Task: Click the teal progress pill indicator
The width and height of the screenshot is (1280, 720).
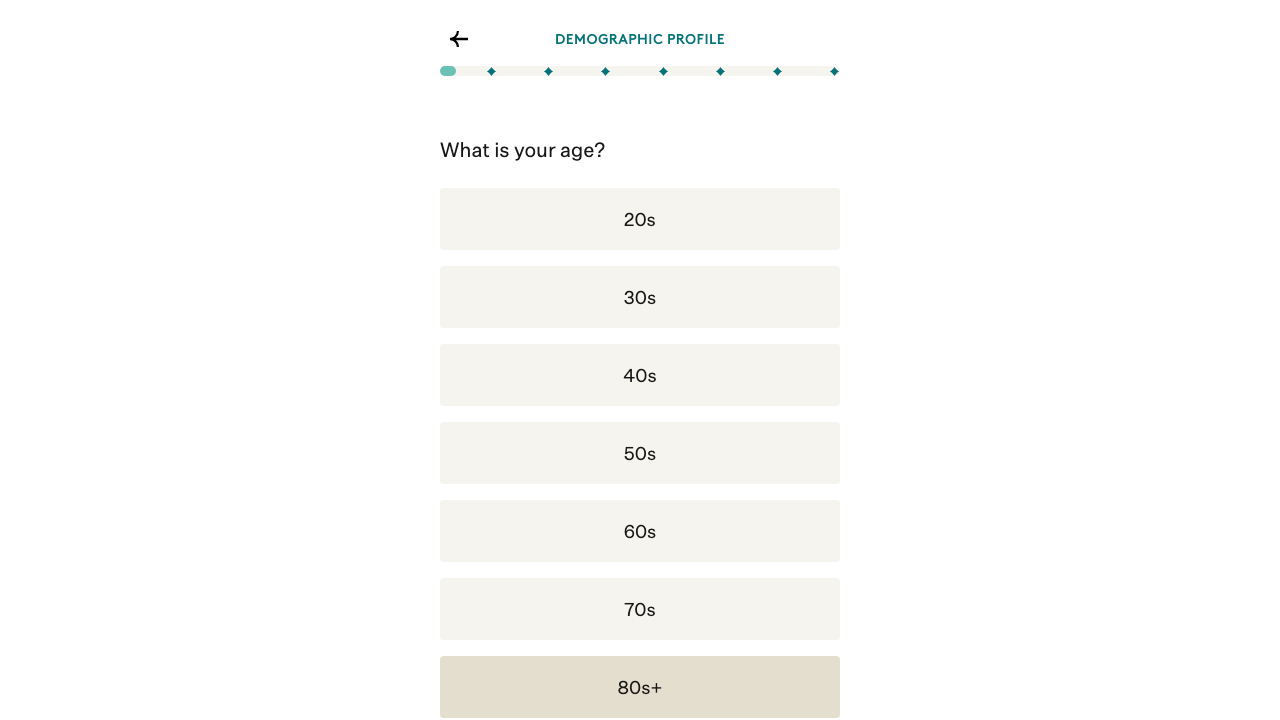Action: [x=448, y=71]
